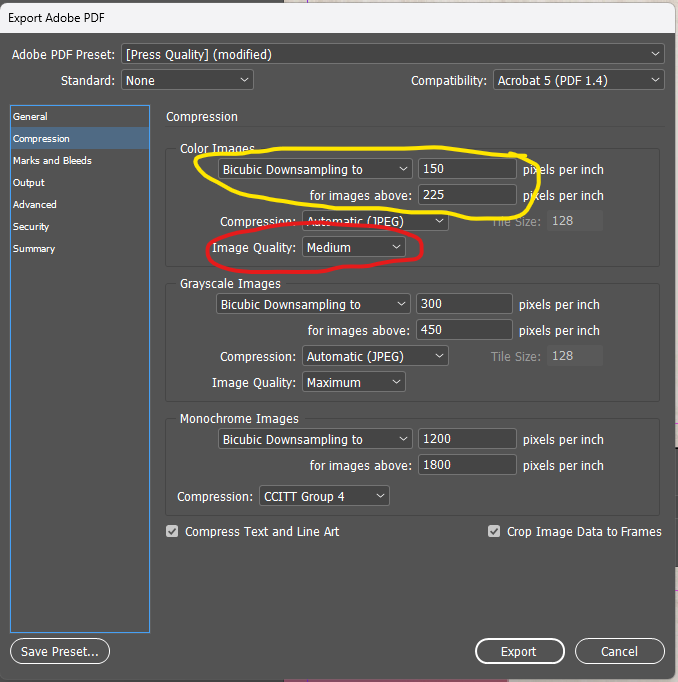The height and width of the screenshot is (682, 678).
Task: Toggle Crop Image Data to Frames checkbox
Action: tap(494, 532)
